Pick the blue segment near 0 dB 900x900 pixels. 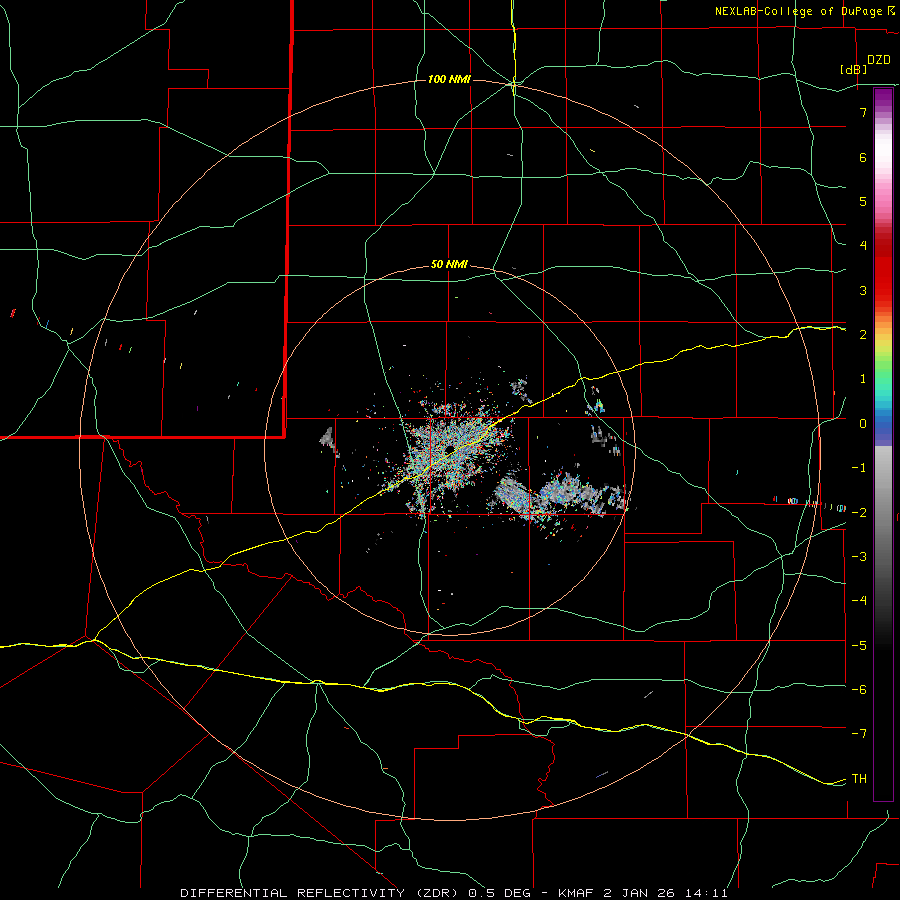[883, 428]
